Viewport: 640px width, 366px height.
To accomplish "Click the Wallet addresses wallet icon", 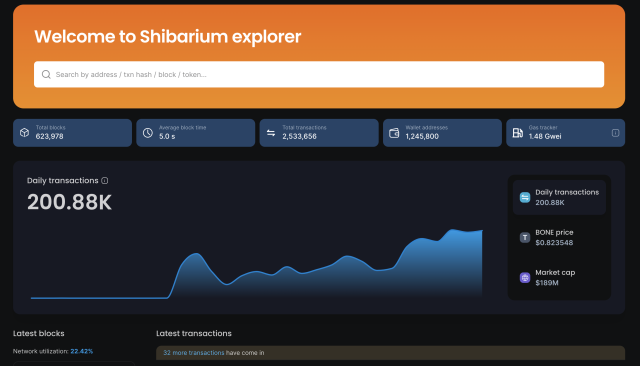I will click(x=394, y=133).
